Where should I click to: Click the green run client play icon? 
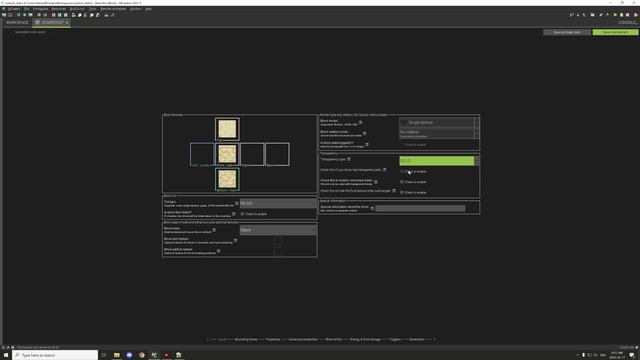coord(615,15)
